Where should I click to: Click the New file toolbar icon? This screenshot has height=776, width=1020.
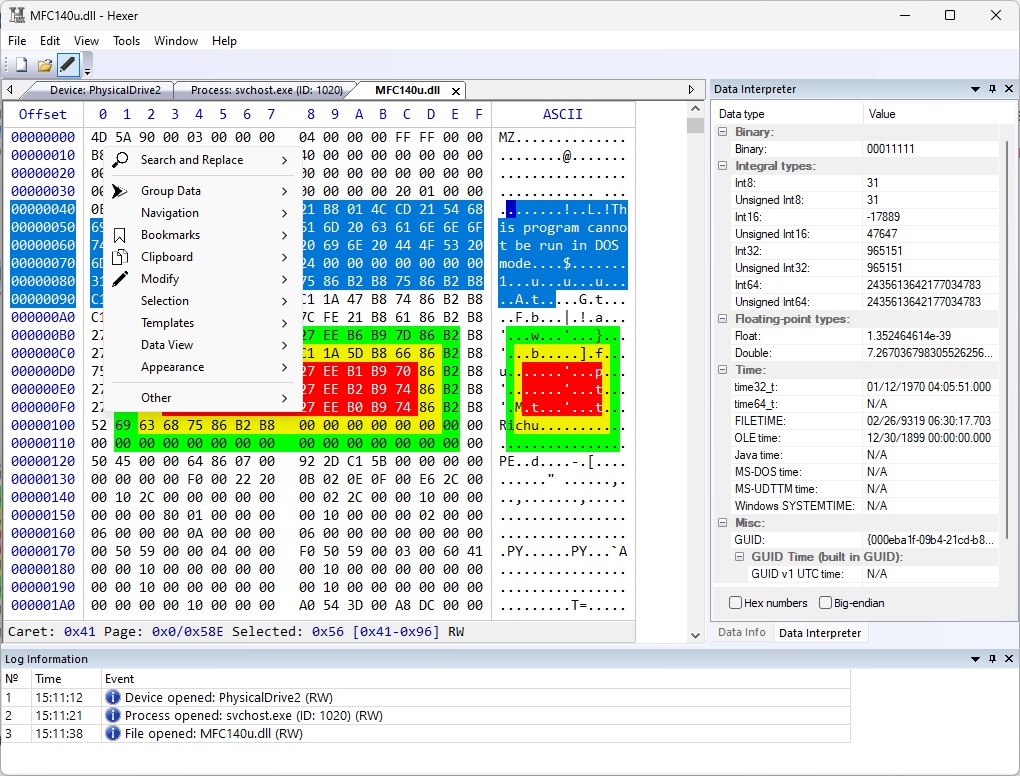[x=21, y=64]
